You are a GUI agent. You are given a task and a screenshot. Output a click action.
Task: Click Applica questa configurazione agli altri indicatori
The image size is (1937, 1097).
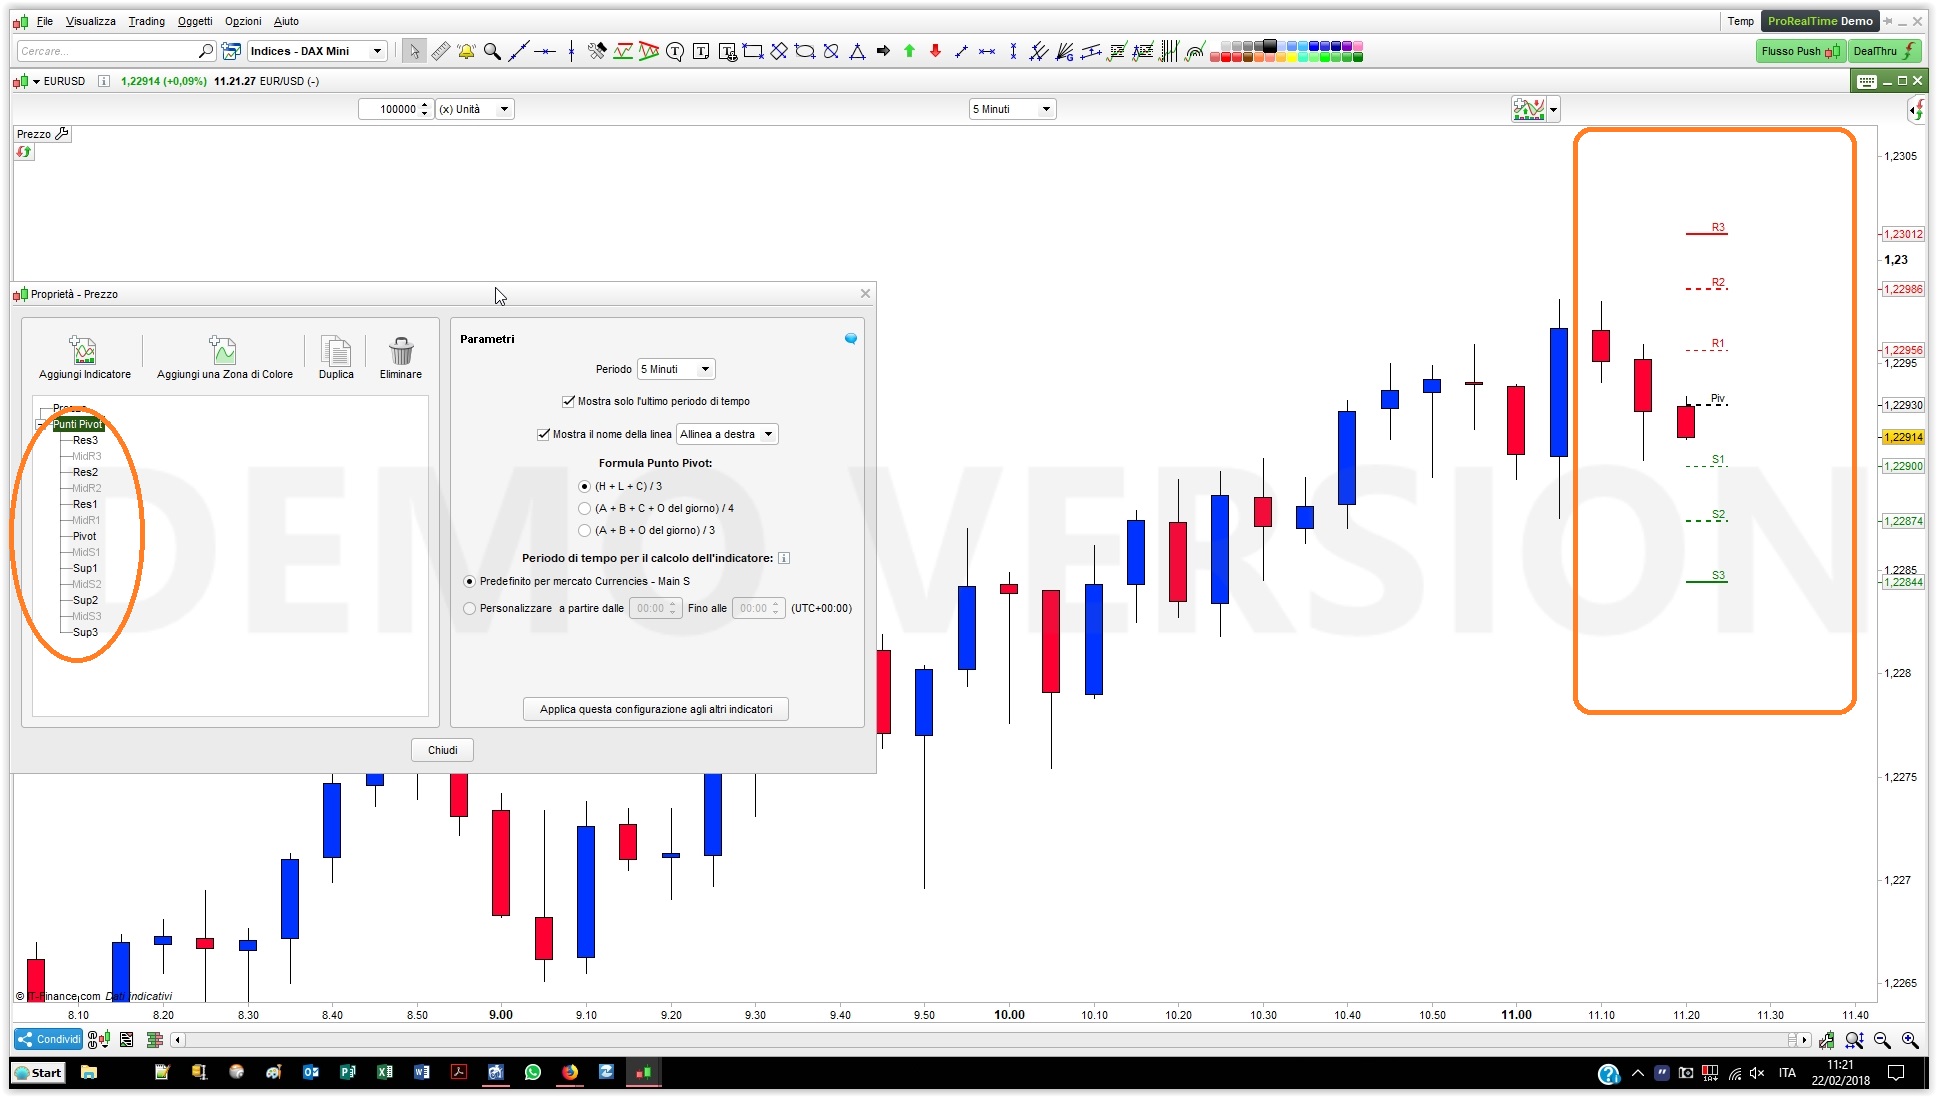point(656,709)
